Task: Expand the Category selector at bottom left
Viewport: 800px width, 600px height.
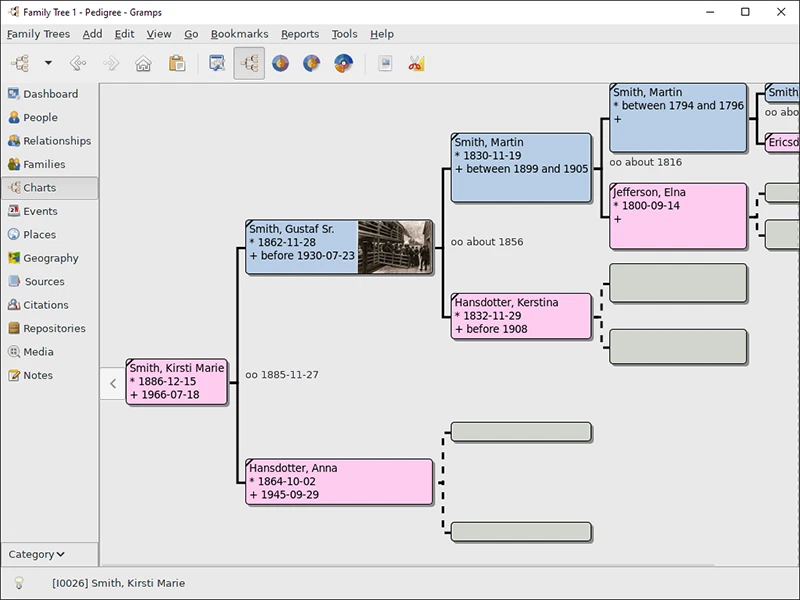Action: coord(37,554)
